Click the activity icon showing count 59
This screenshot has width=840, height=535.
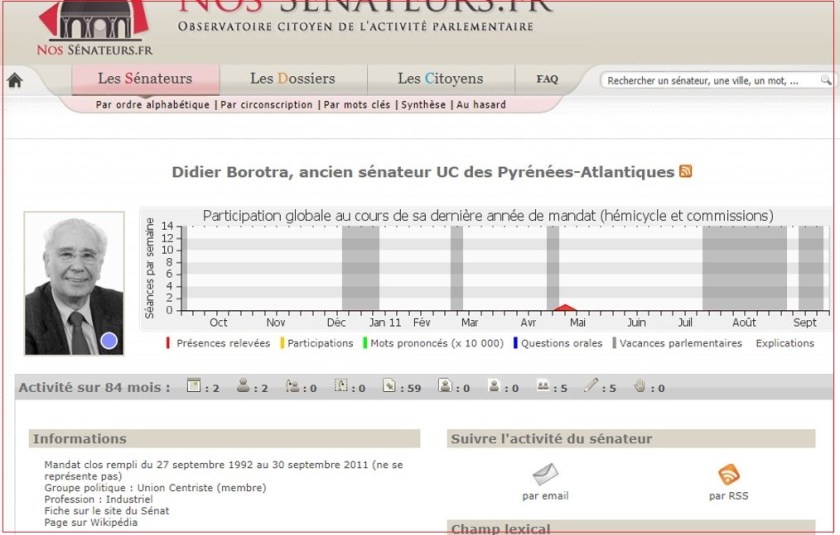pyautogui.click(x=389, y=386)
